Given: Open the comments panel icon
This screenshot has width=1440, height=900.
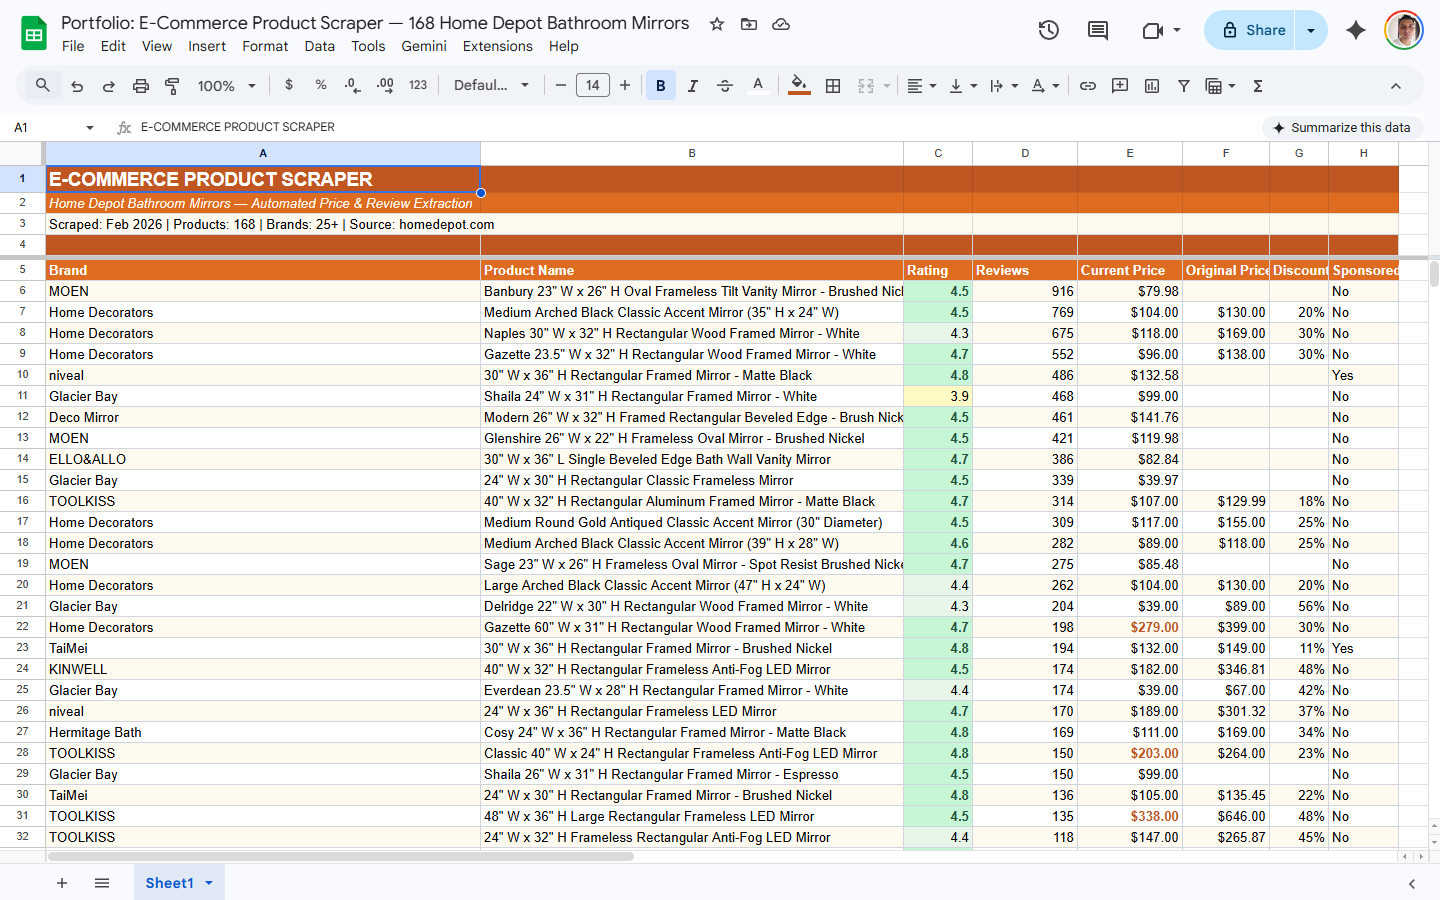Looking at the screenshot, I should tap(1098, 30).
